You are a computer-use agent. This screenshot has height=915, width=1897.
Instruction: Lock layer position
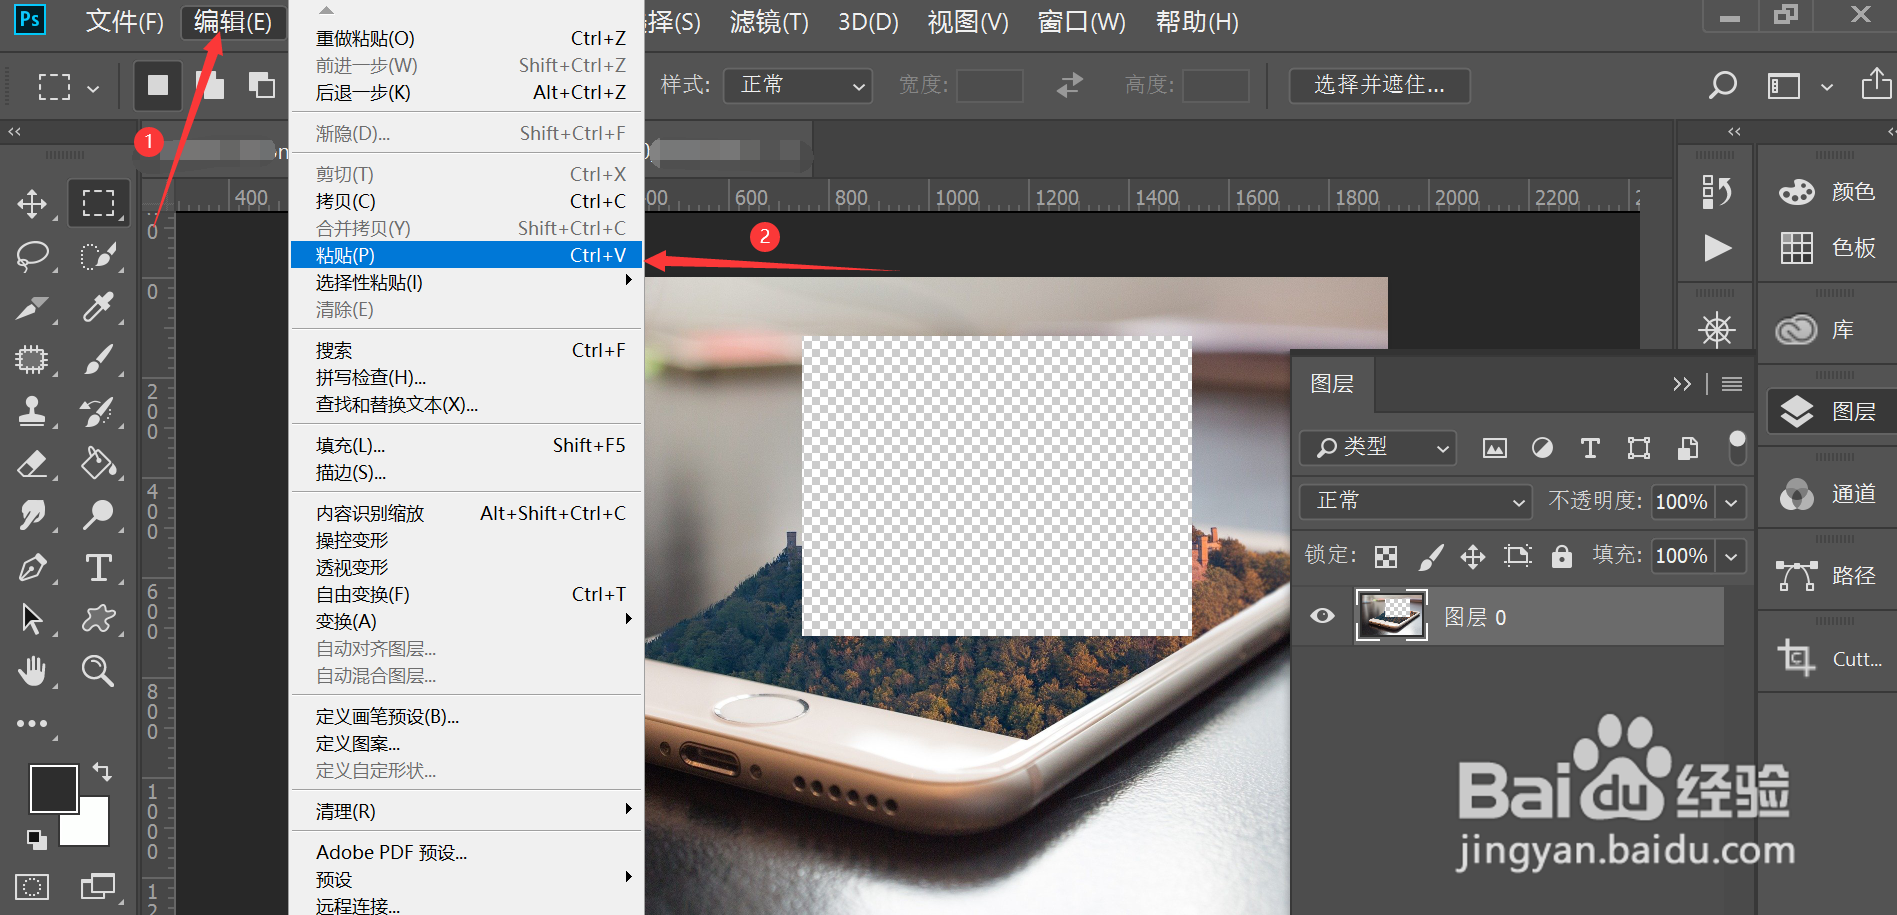pyautogui.click(x=1473, y=557)
